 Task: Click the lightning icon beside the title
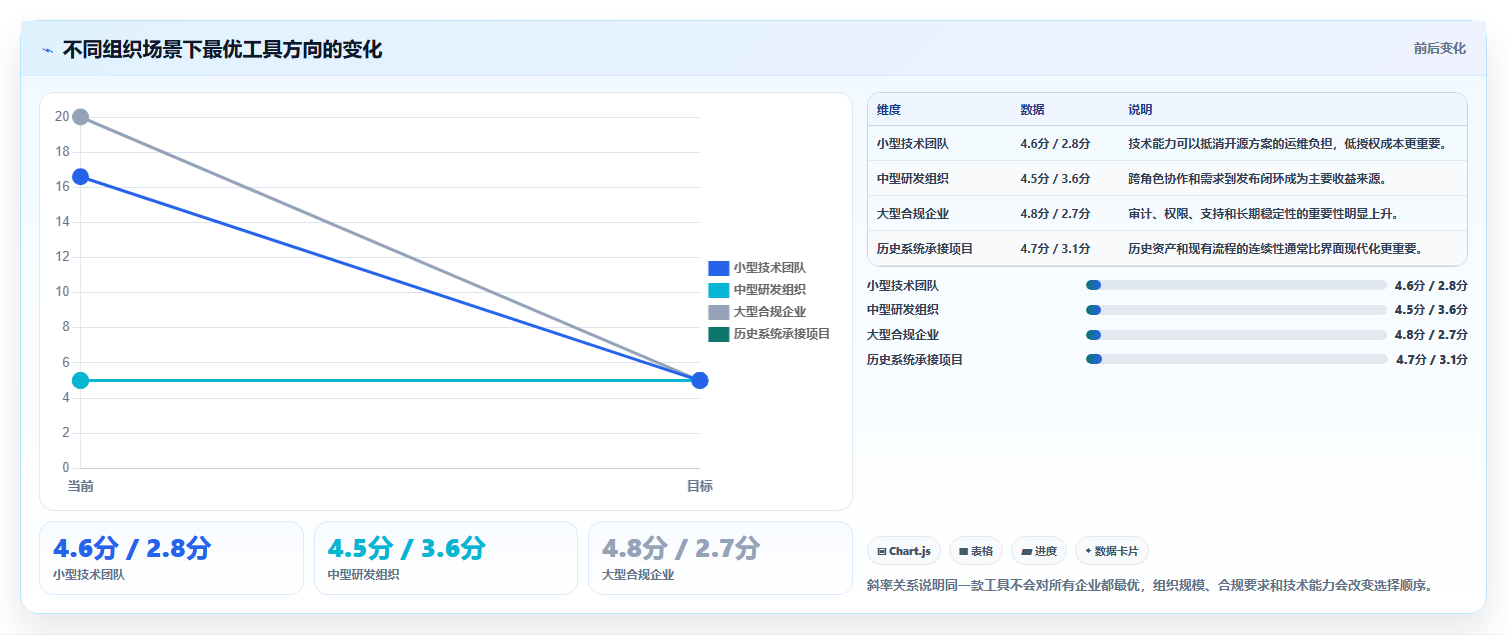point(48,50)
